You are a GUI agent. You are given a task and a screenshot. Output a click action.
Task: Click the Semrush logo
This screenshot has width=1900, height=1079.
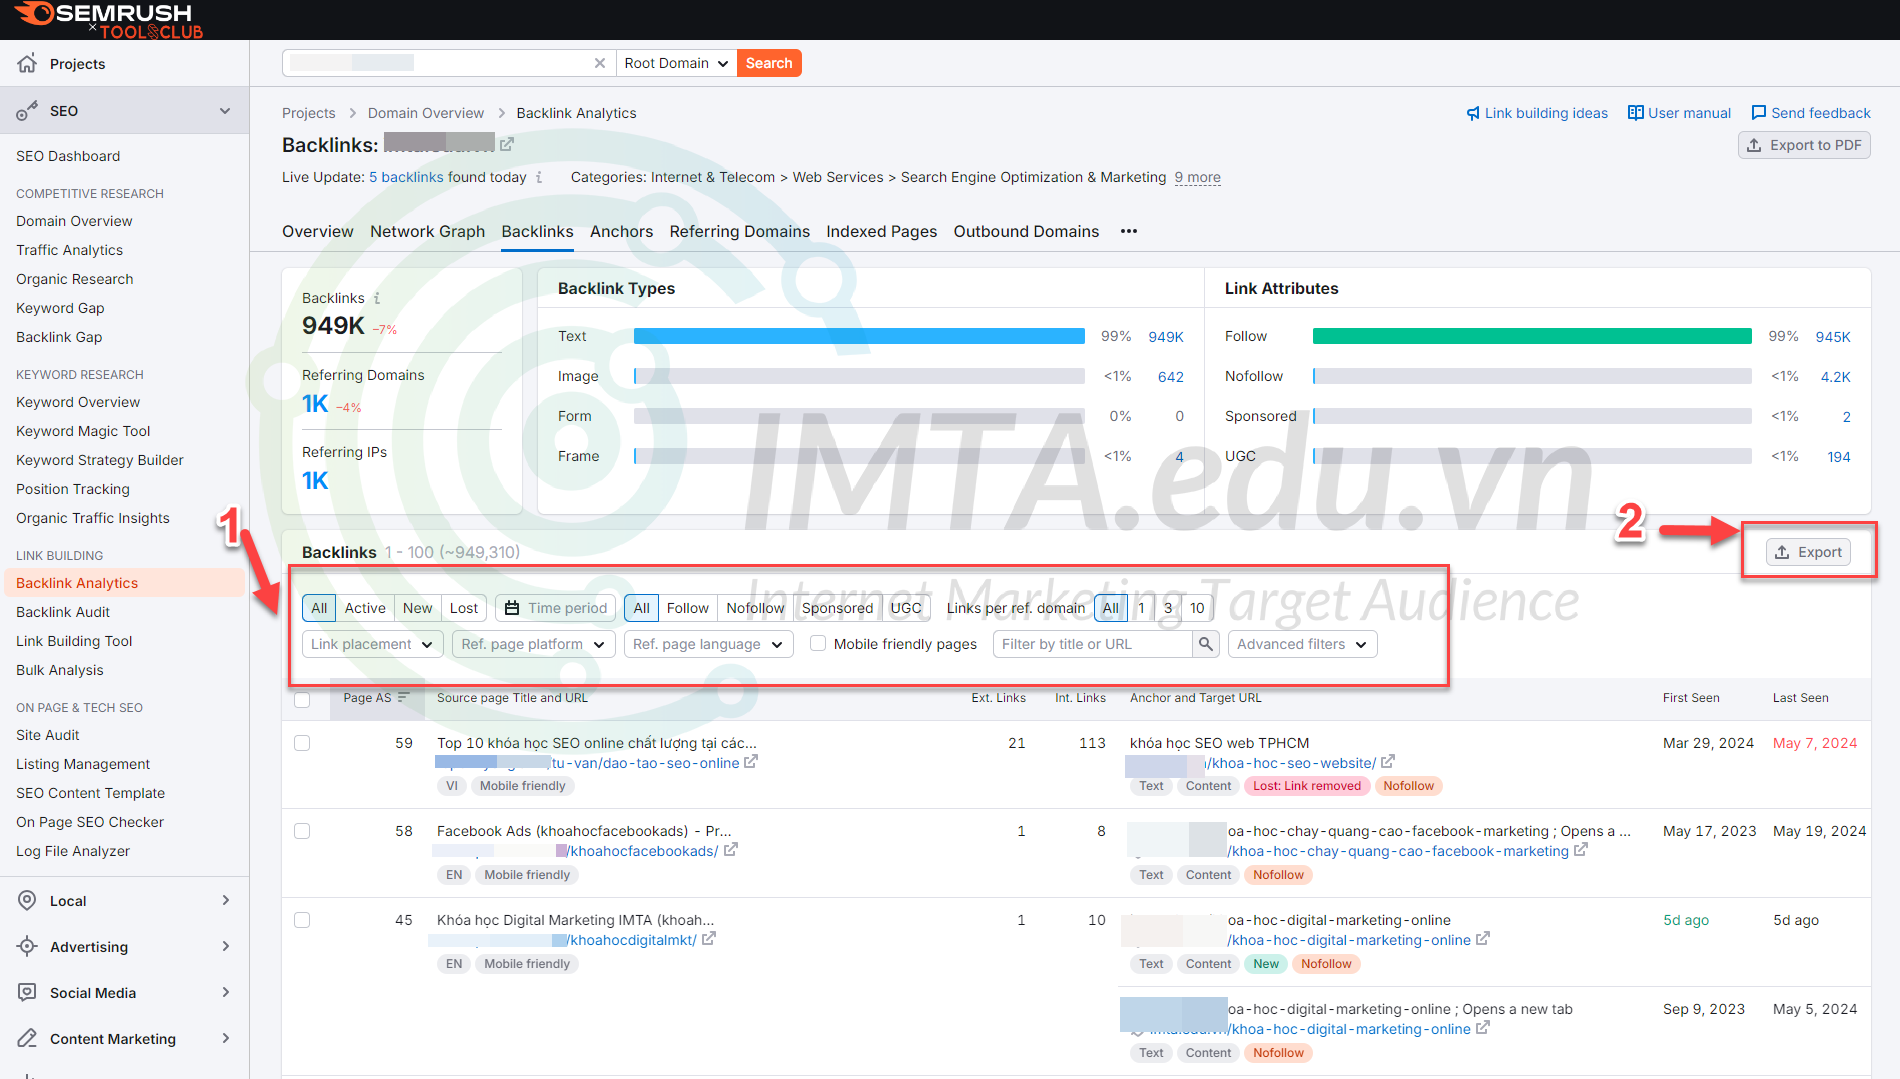[108, 19]
